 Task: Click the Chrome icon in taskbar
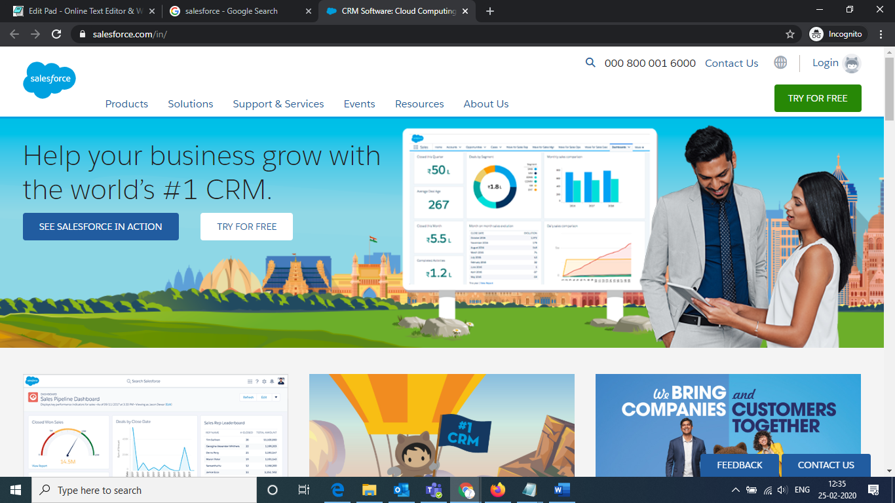[x=466, y=490]
